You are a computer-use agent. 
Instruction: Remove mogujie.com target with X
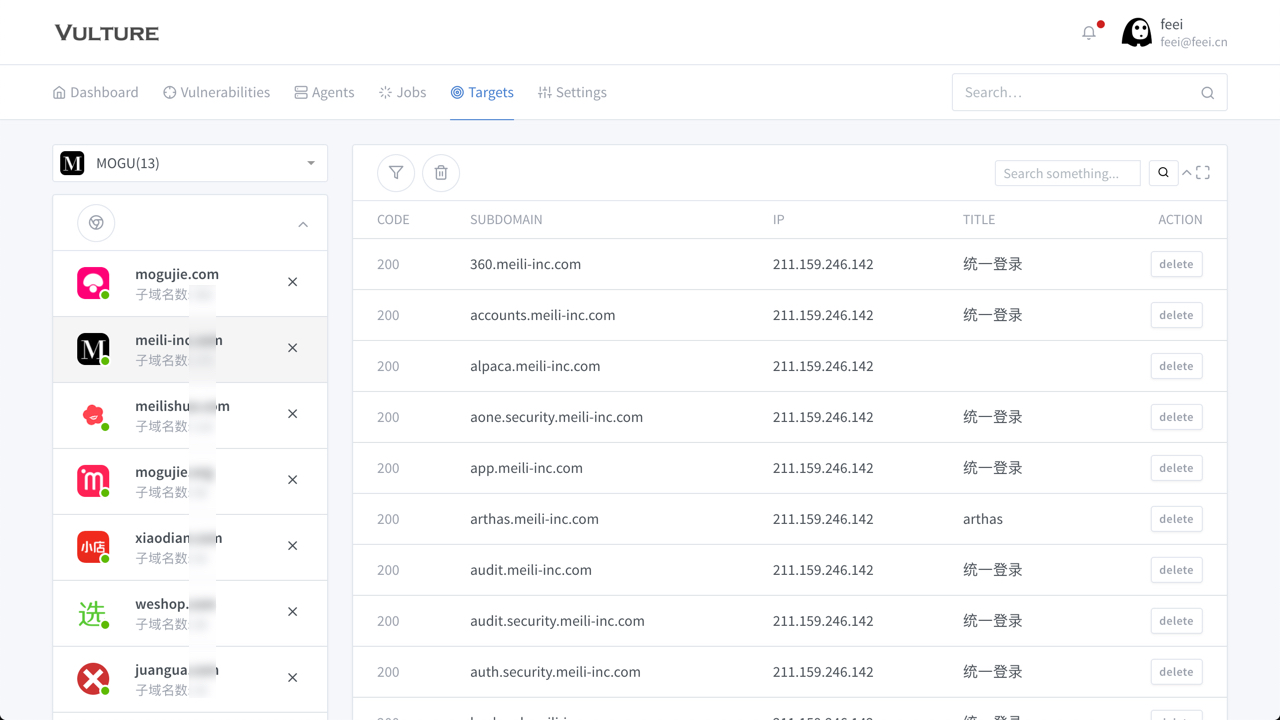(293, 282)
